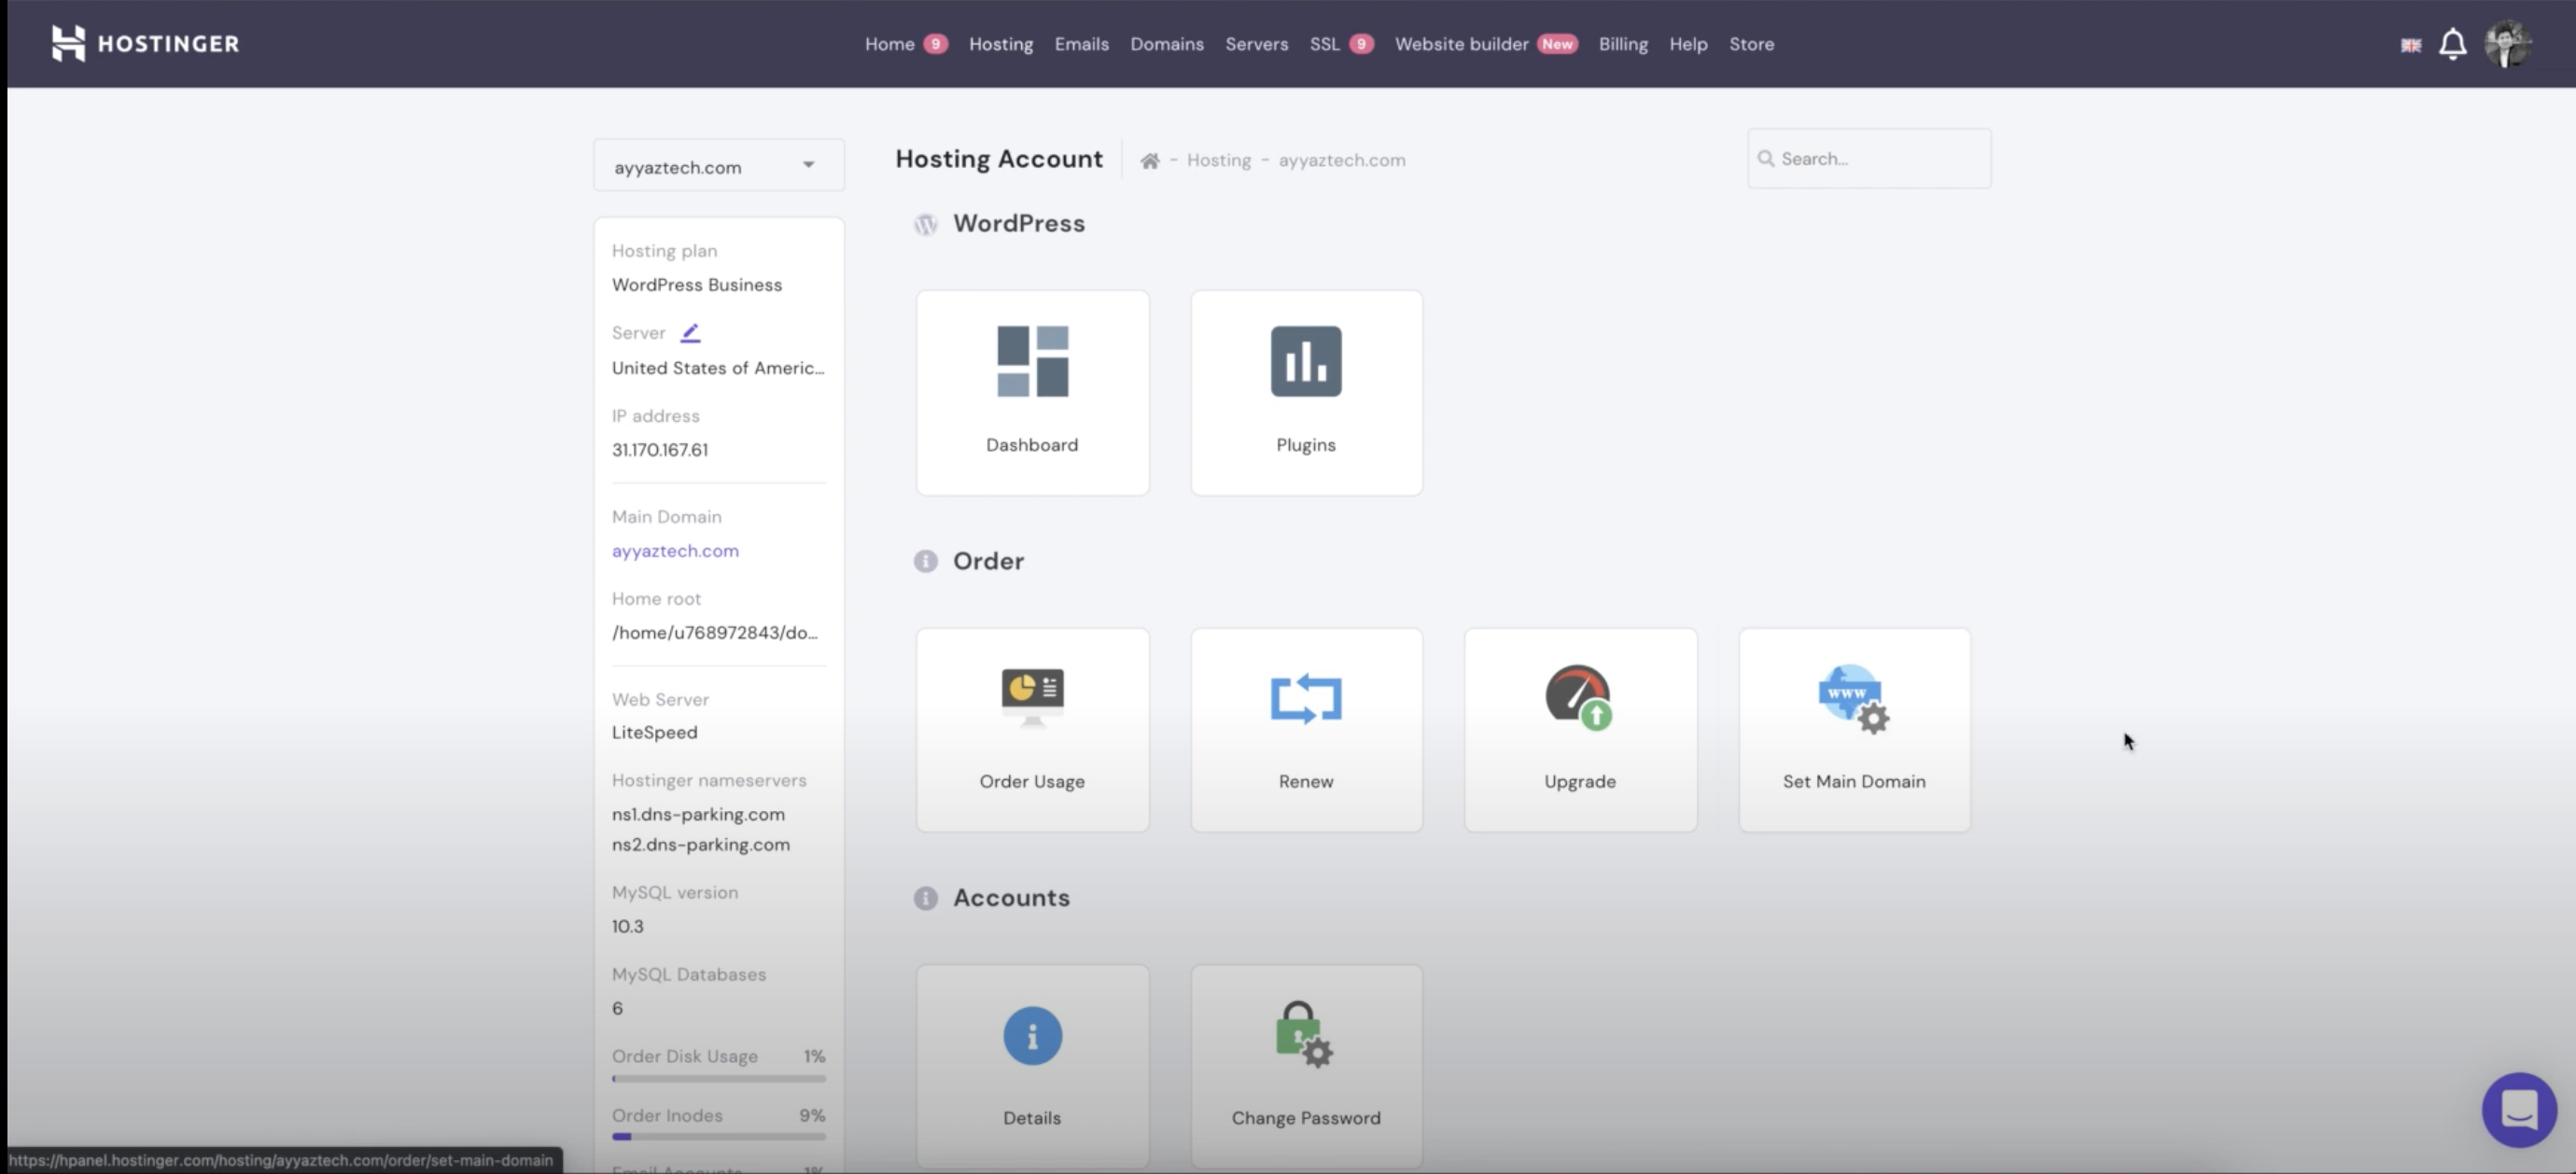Open the language flag selector
Screen dimensions: 2576x1174
point(2411,45)
